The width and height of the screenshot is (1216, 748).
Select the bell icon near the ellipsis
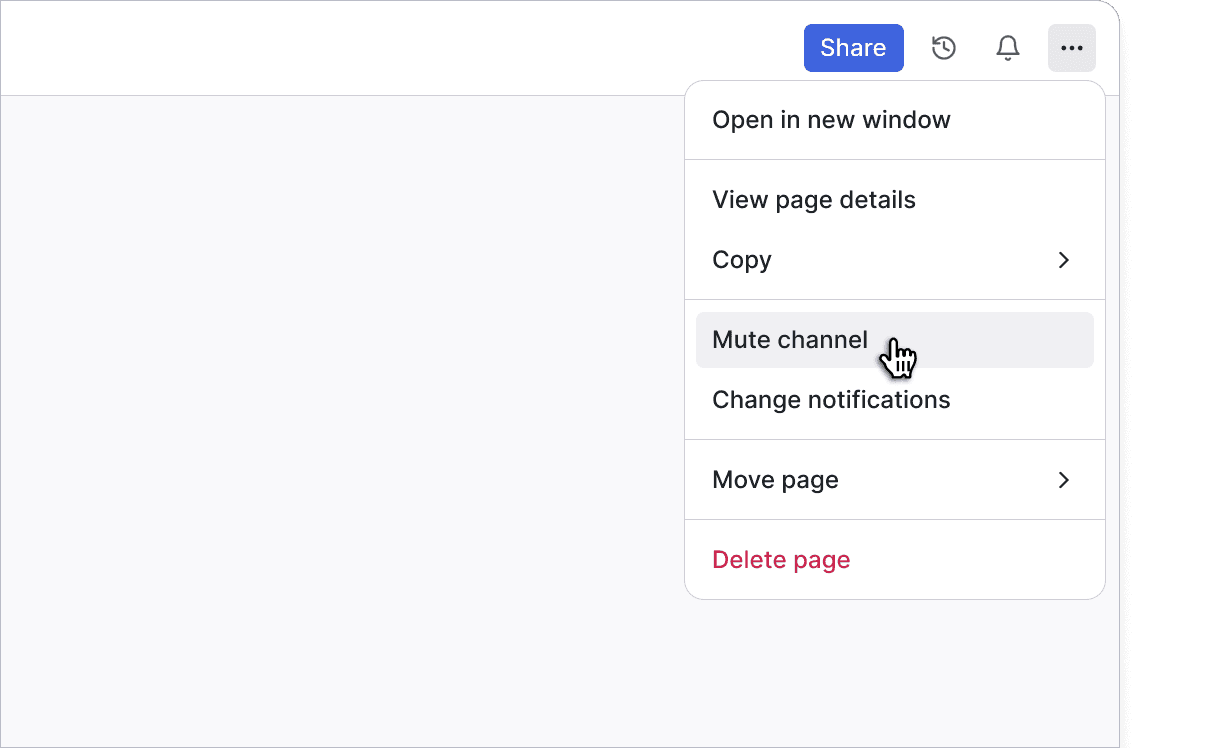1007,47
